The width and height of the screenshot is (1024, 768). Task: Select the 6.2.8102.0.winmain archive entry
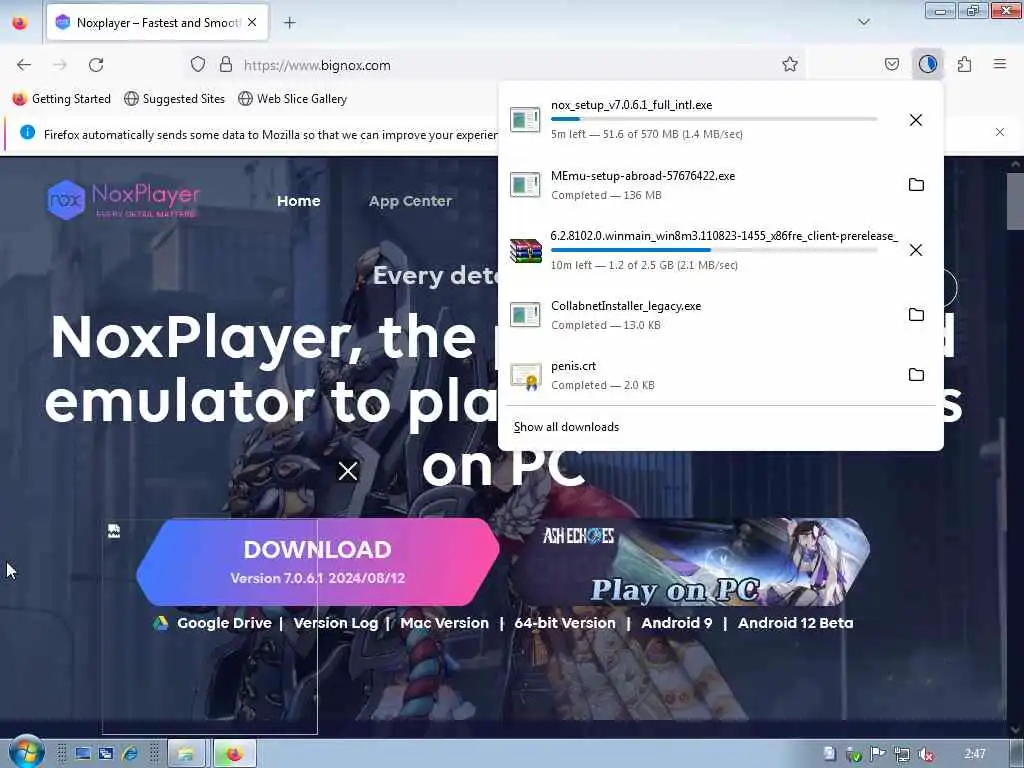tap(699, 250)
